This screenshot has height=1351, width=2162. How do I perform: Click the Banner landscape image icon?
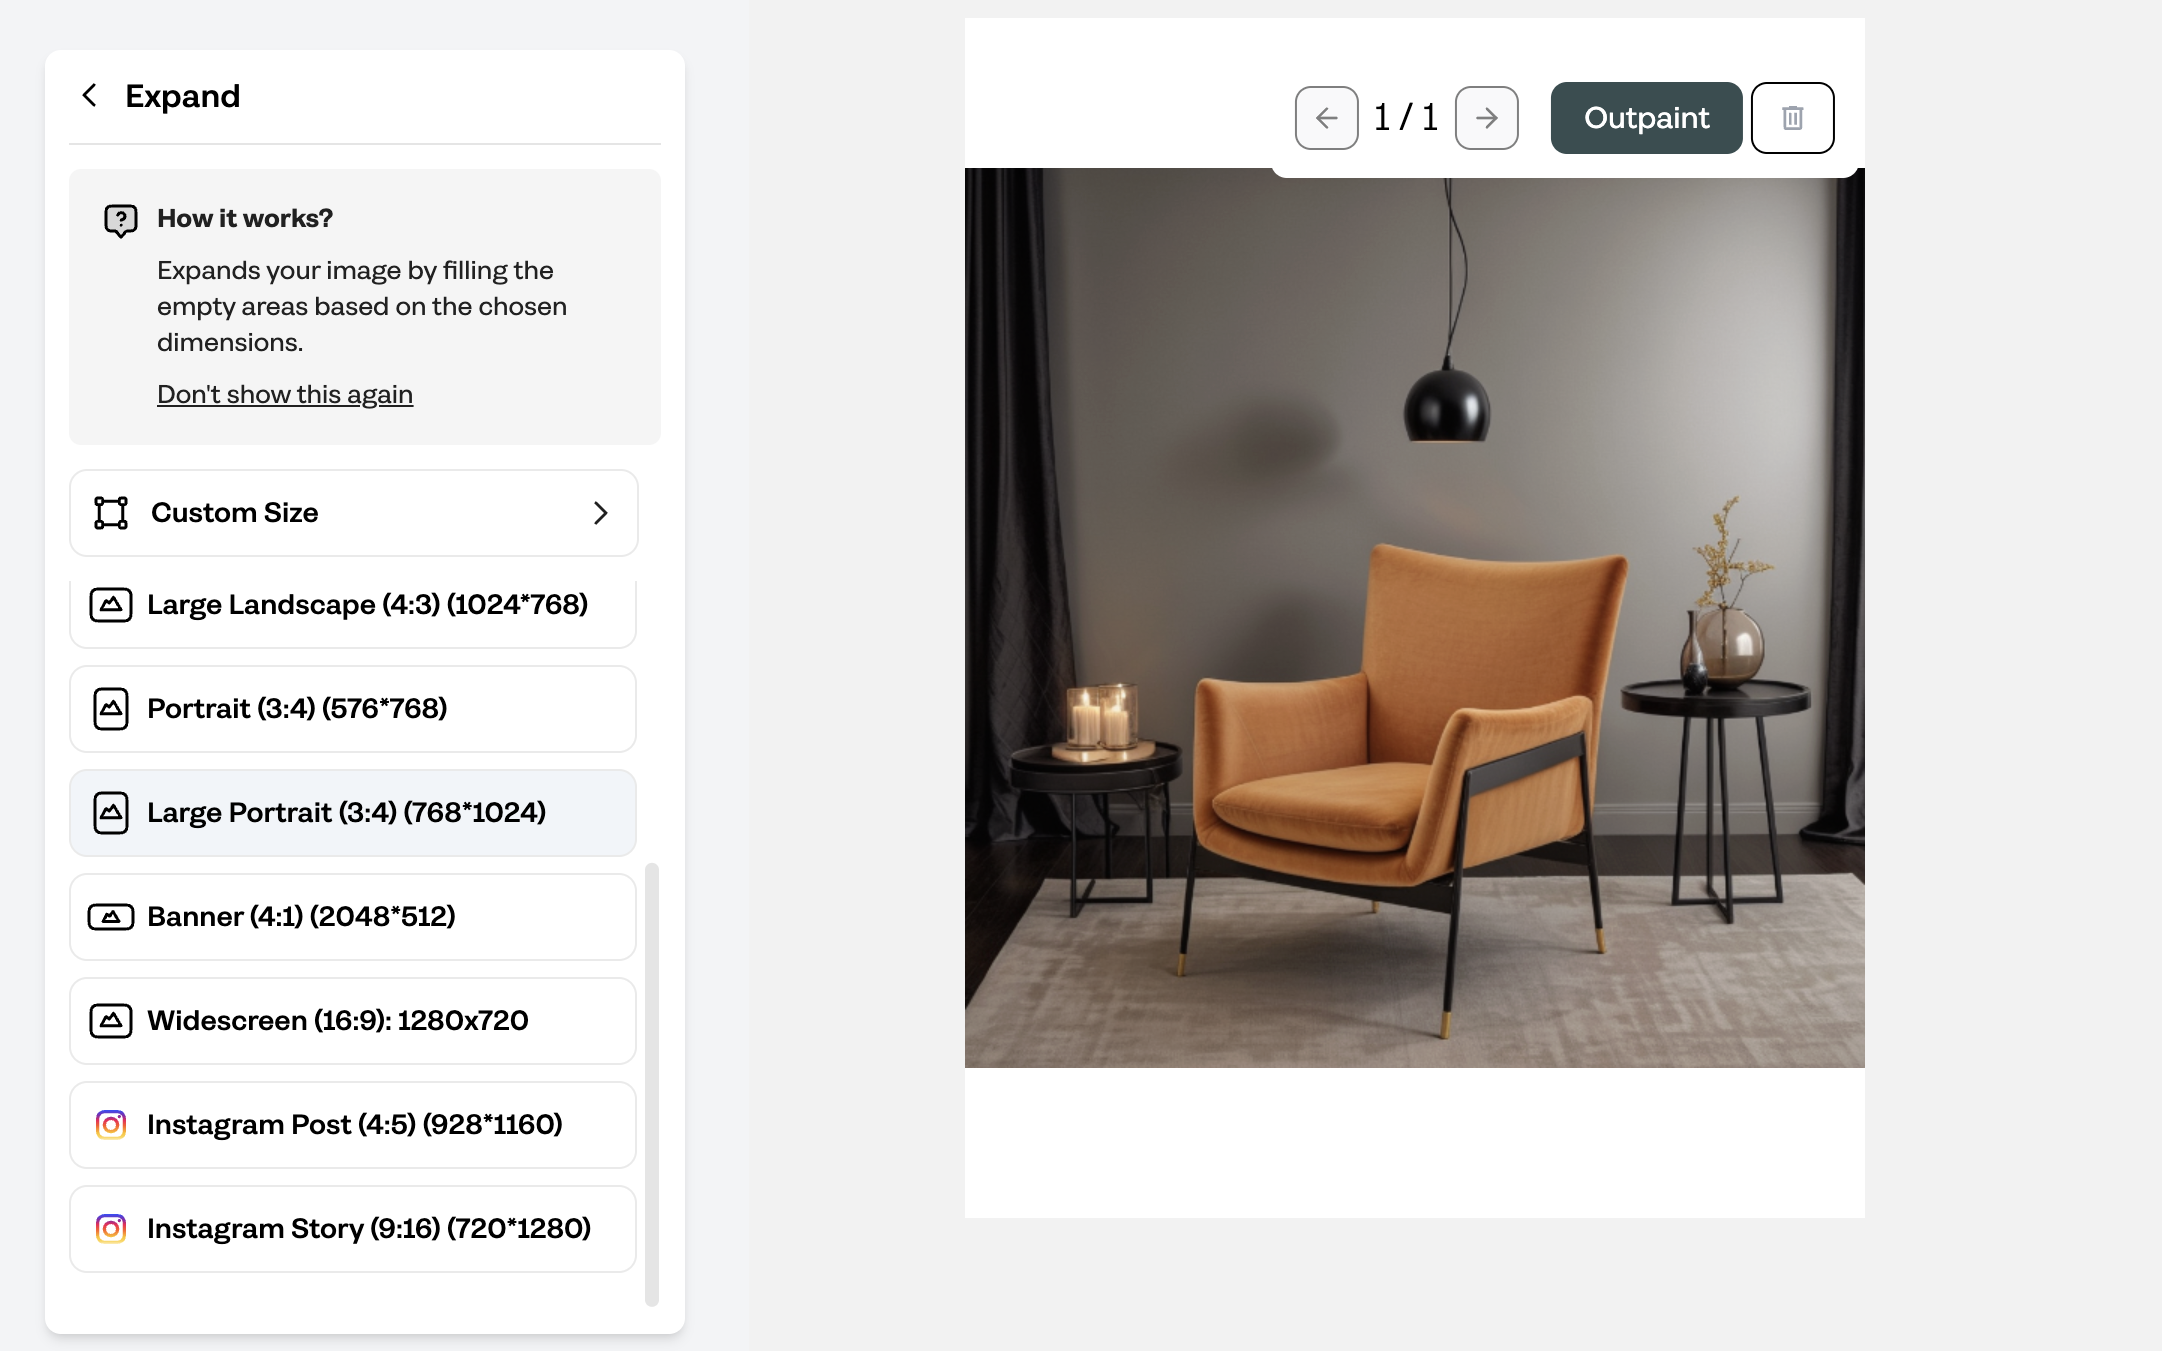tap(111, 917)
